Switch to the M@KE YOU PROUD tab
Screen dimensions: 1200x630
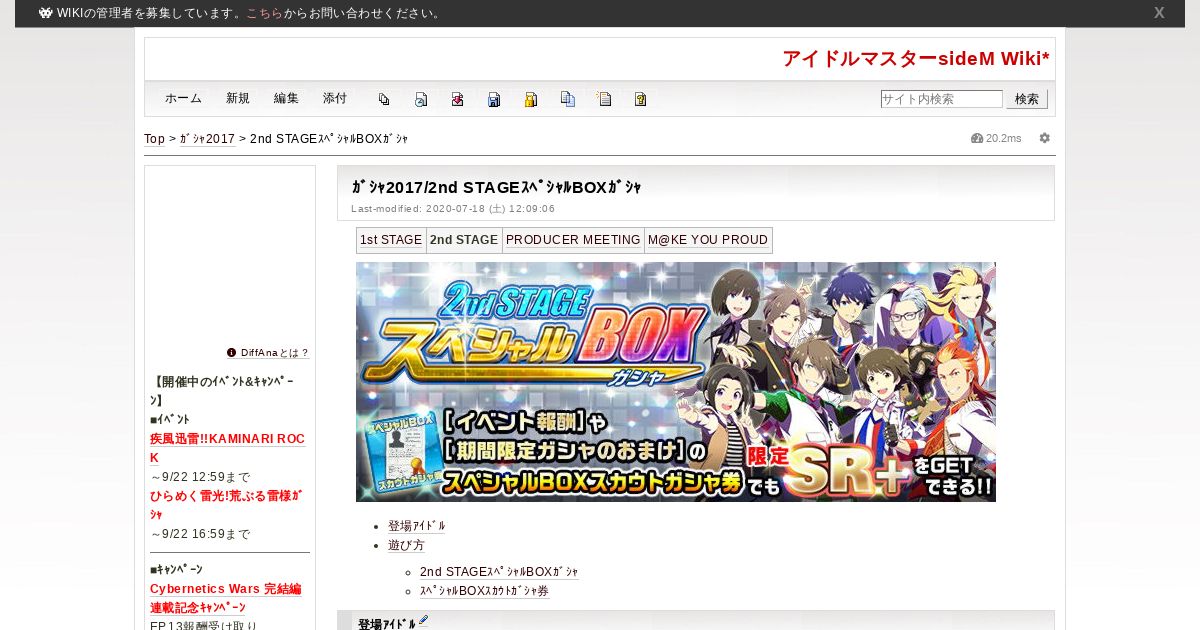click(x=708, y=240)
